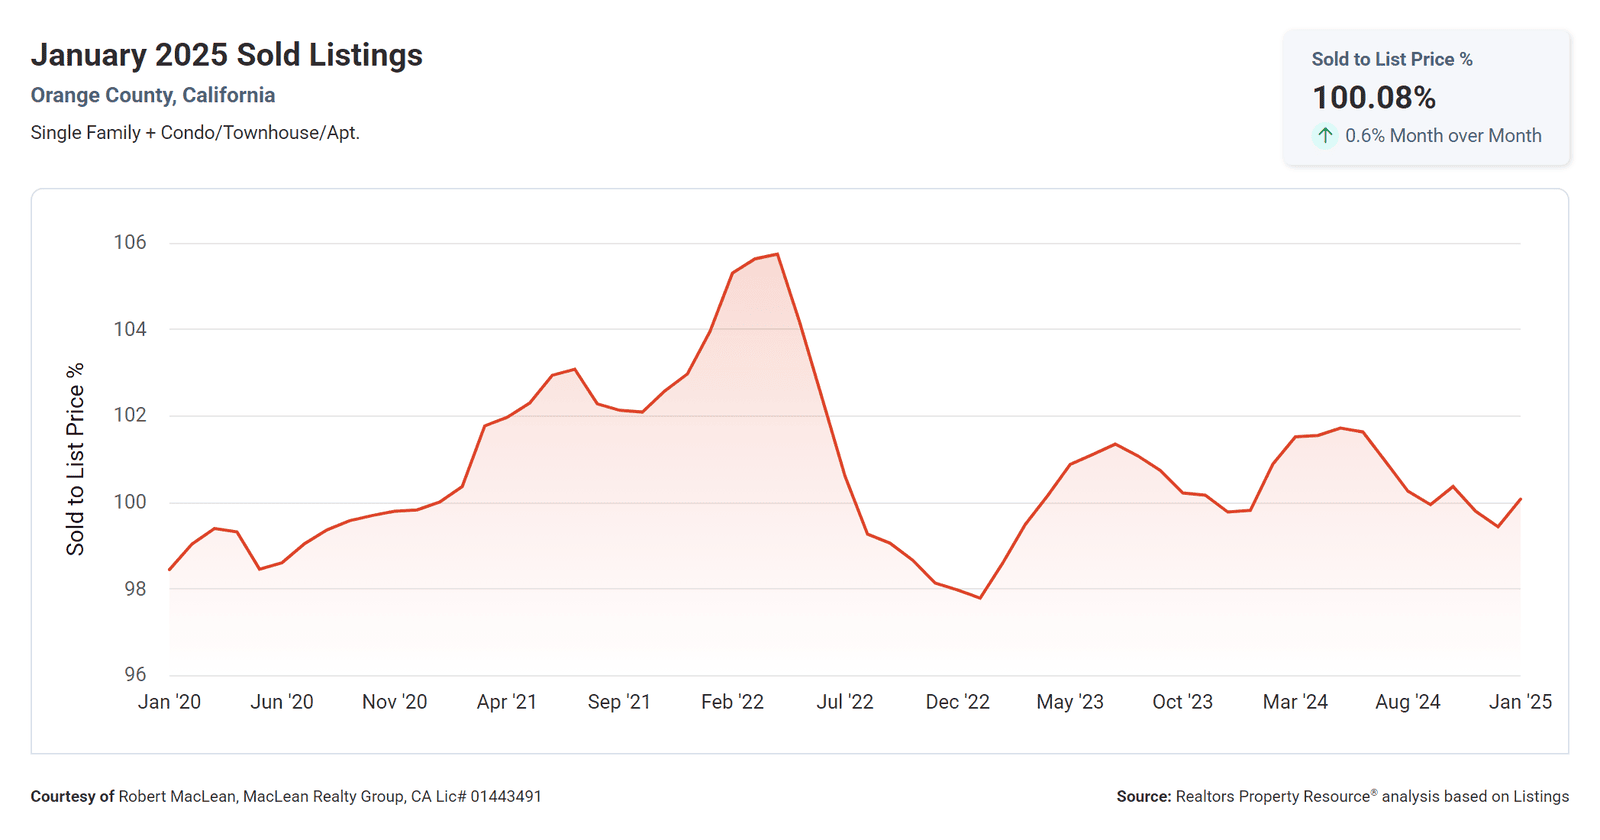
Task: Click '0.6% Month over Month' text
Action: pos(1443,135)
